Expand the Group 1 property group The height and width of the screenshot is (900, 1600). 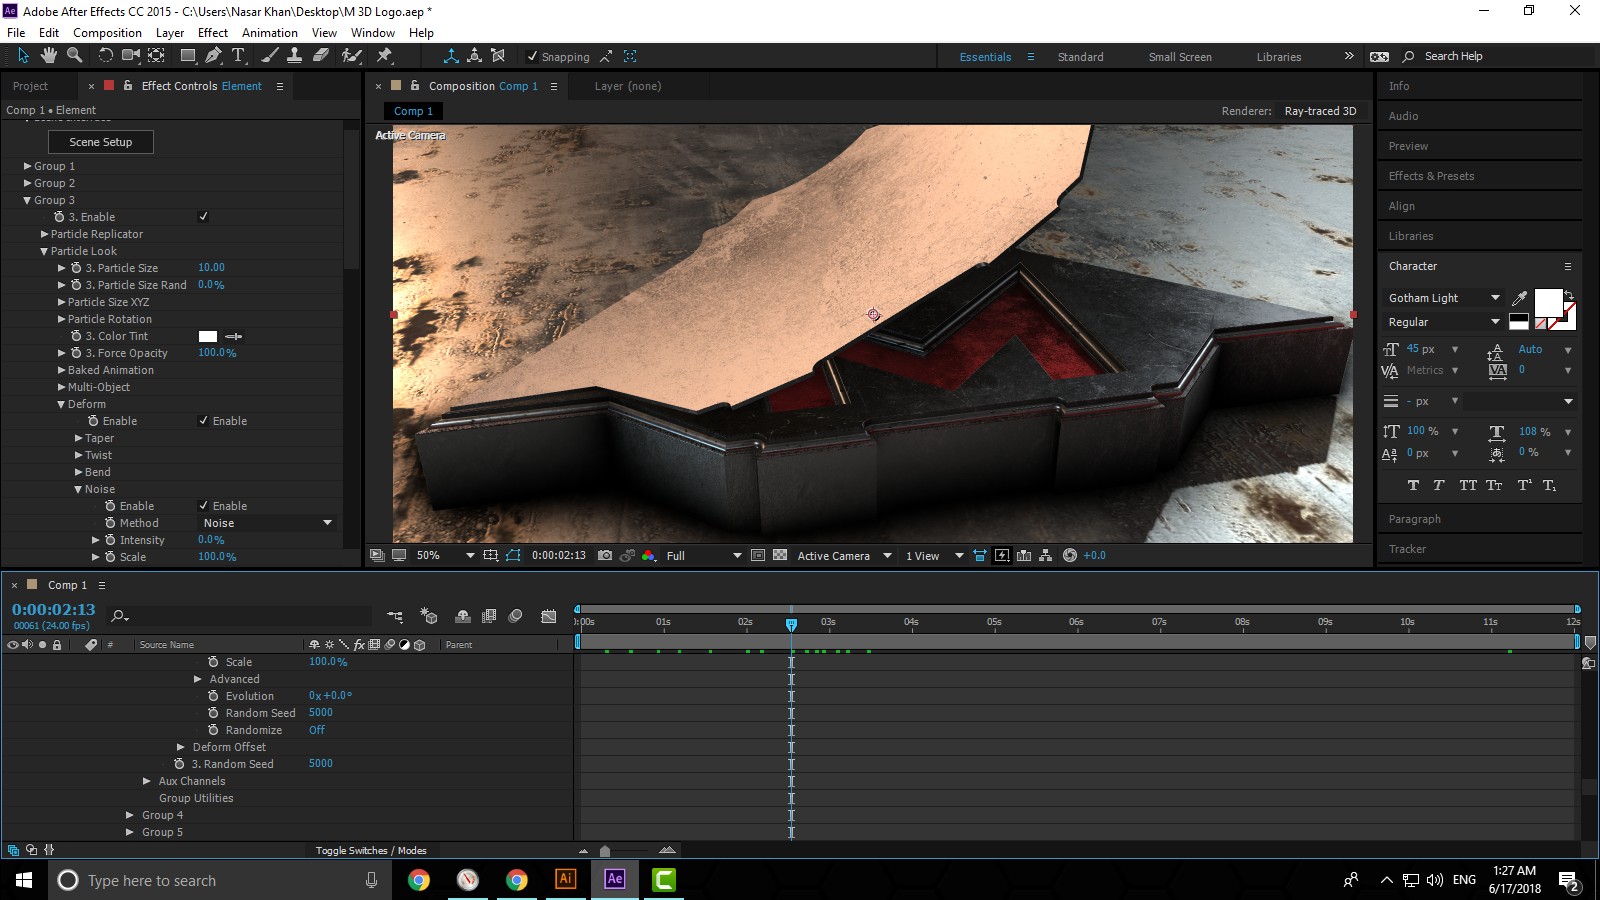click(x=28, y=166)
